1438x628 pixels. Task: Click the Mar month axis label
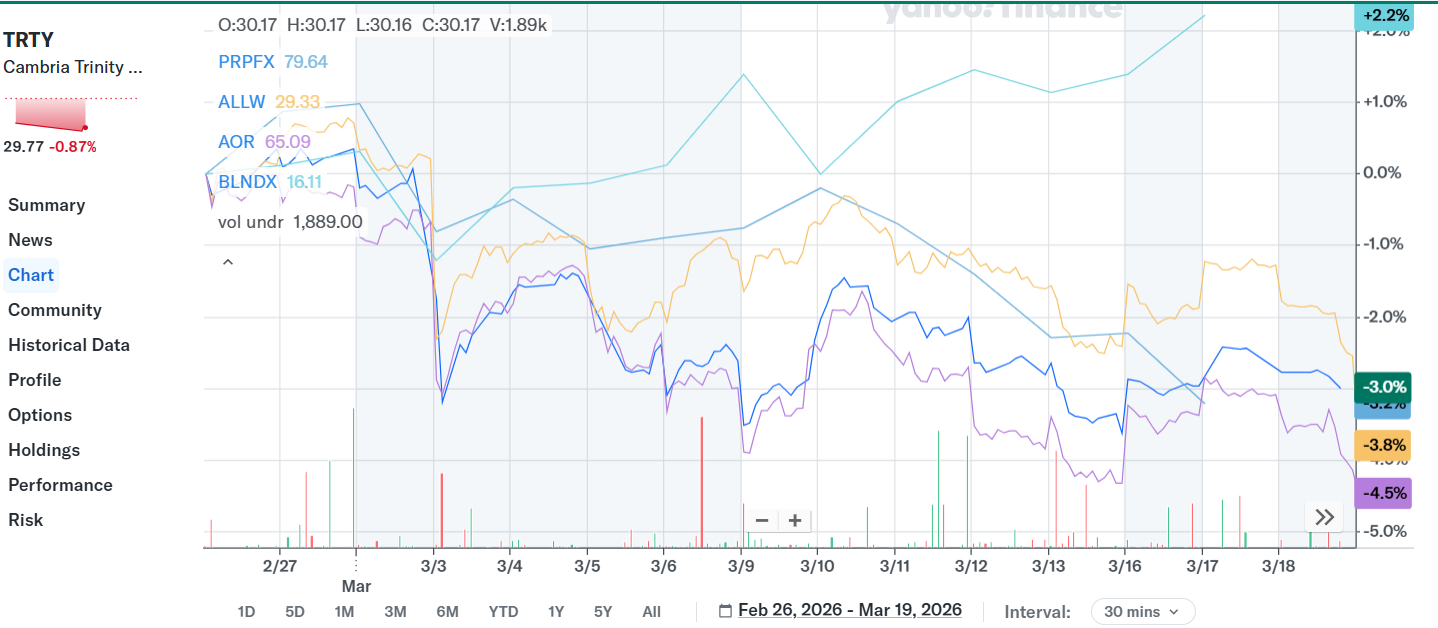pyautogui.click(x=356, y=586)
